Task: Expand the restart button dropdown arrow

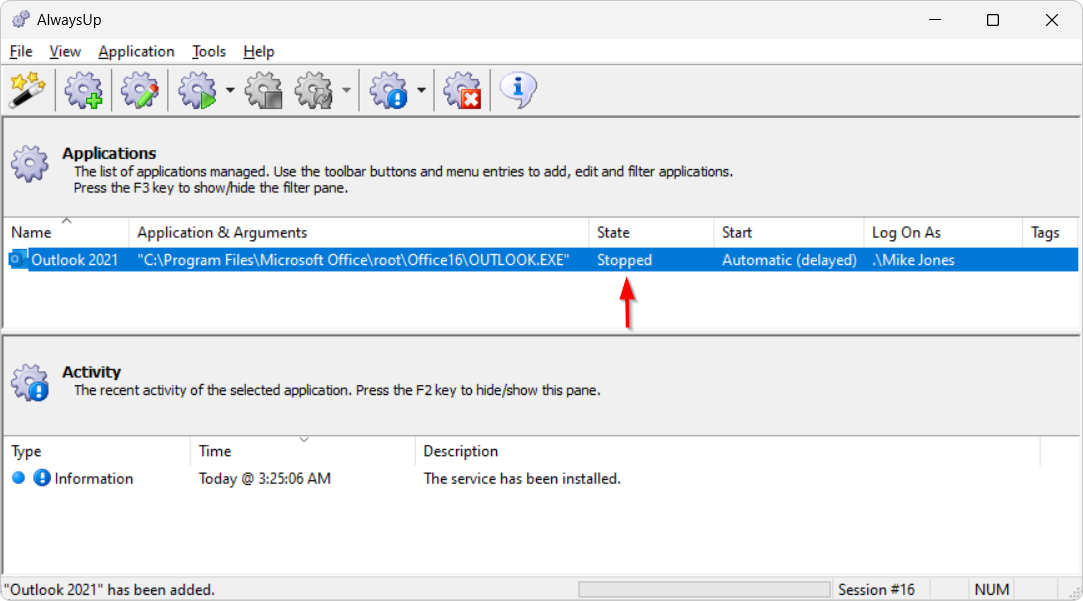Action: pyautogui.click(x=346, y=90)
